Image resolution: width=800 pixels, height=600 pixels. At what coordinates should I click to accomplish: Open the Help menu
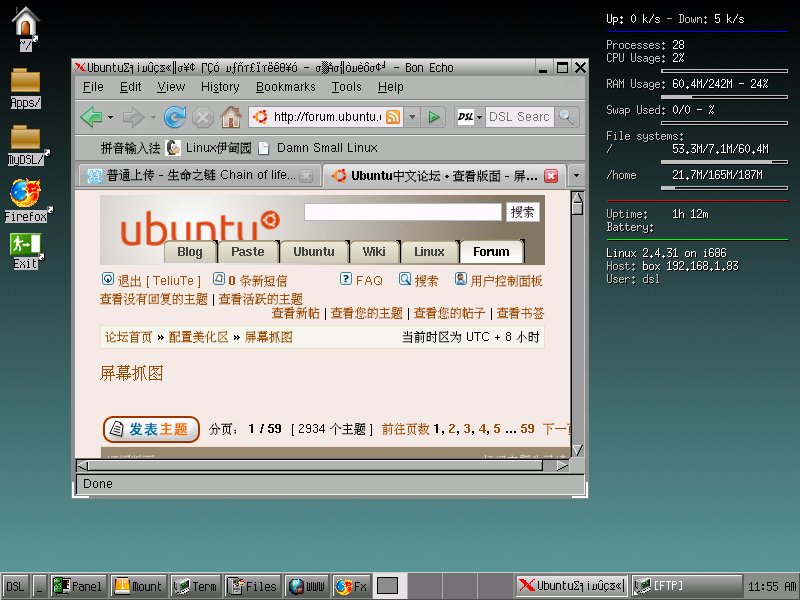390,87
